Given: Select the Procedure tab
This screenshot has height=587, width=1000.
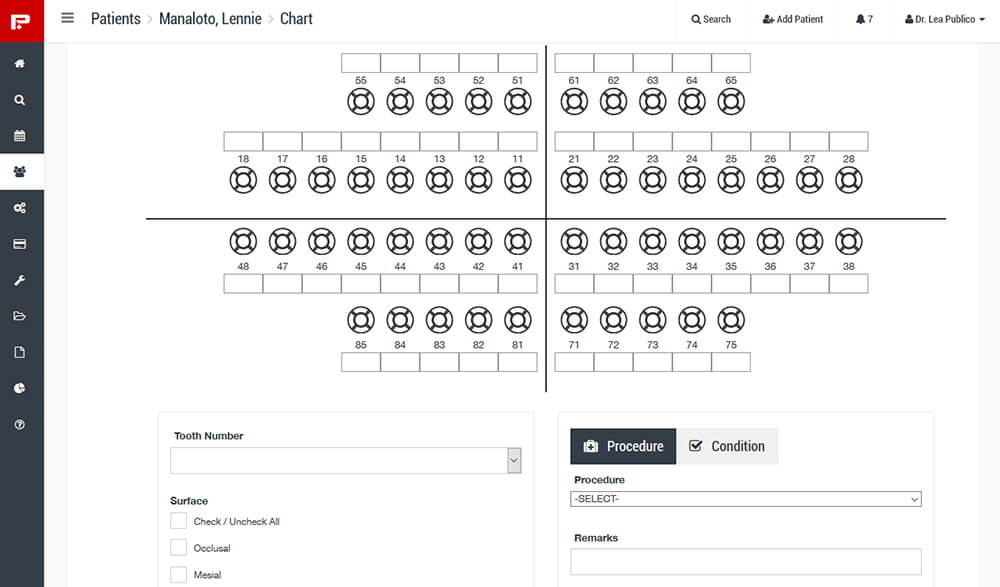Looking at the screenshot, I should 623,446.
